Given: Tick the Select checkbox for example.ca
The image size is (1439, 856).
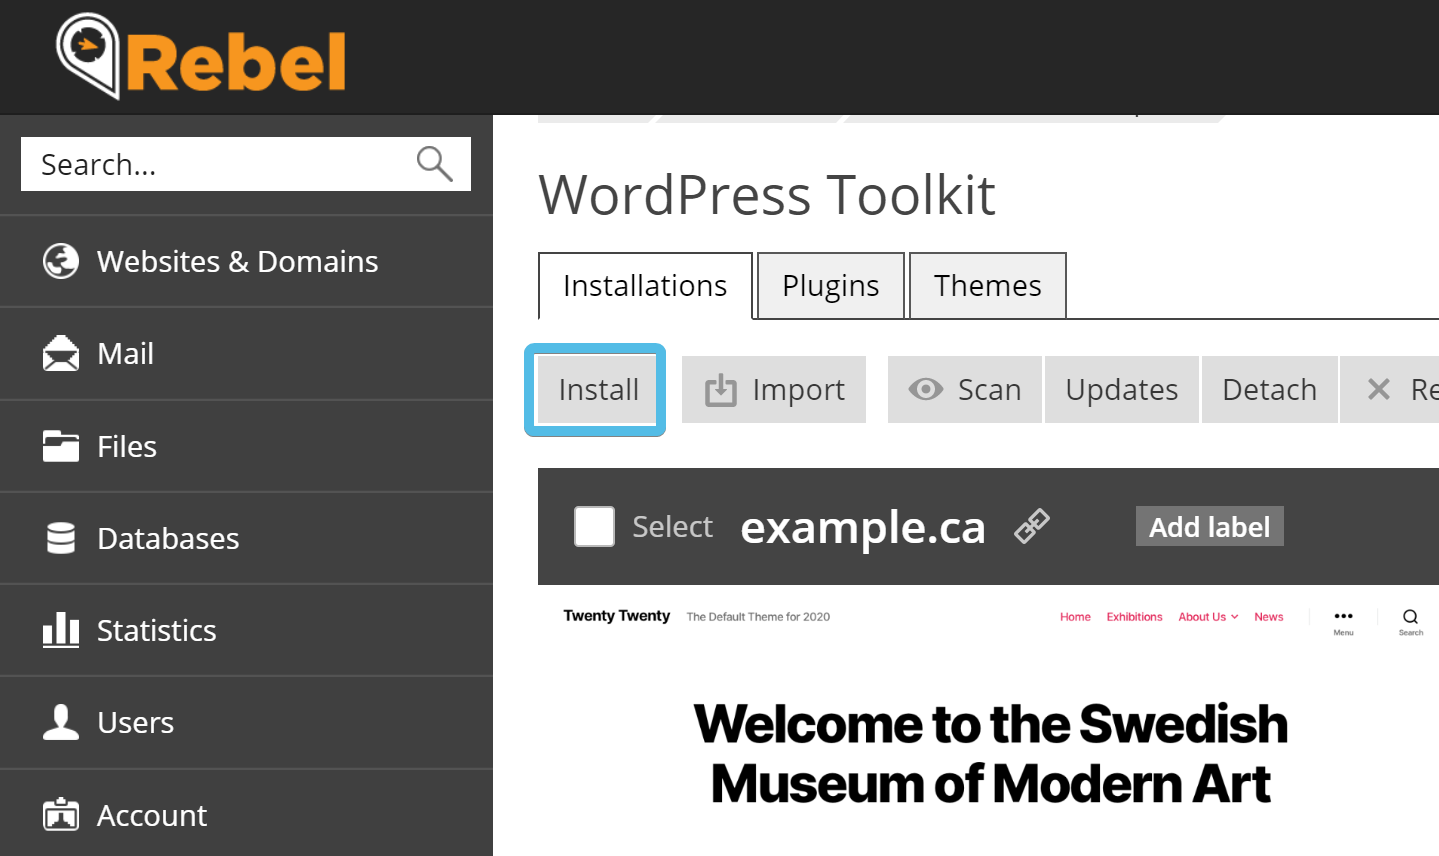Looking at the screenshot, I should 594,526.
